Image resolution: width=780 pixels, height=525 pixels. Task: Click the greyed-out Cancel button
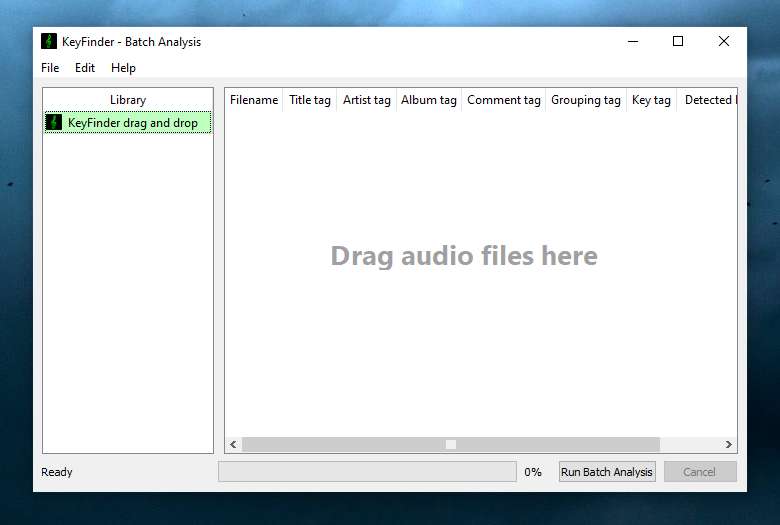[x=700, y=472]
